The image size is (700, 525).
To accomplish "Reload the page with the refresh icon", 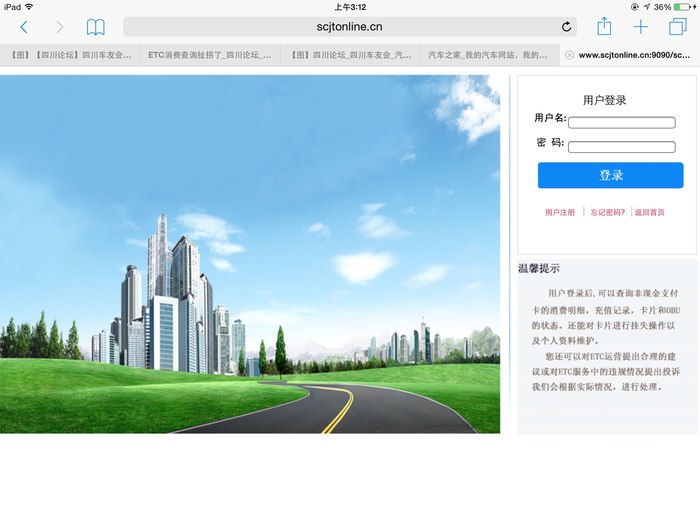I will pos(566,27).
